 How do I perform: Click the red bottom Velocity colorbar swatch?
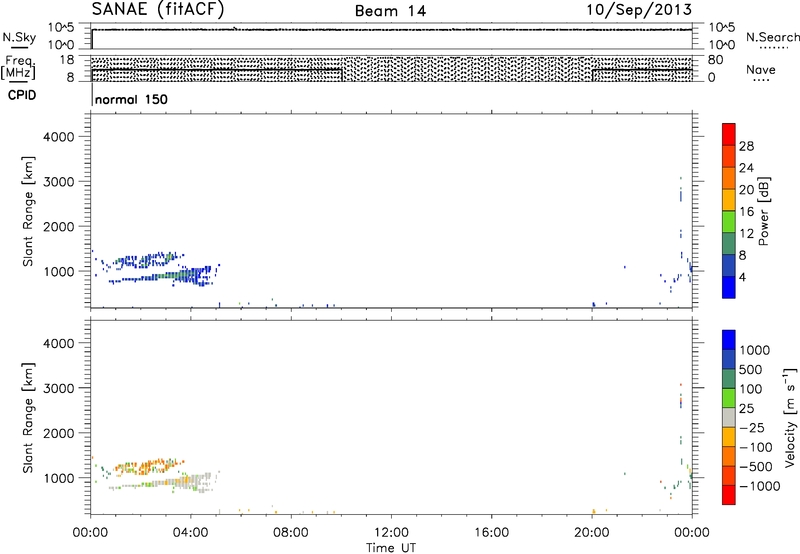pos(729,495)
